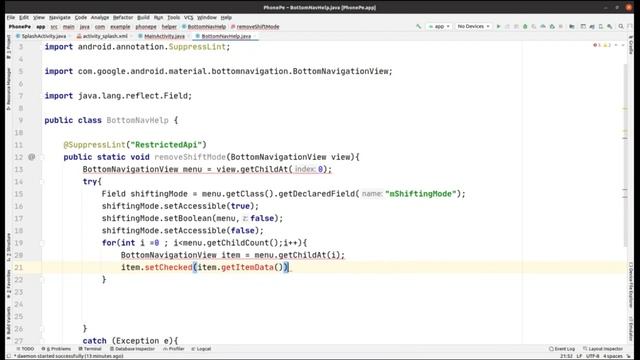Screen dimensions: 640x360
Task: Open the Database Inspector tool window
Action: (x=132, y=349)
